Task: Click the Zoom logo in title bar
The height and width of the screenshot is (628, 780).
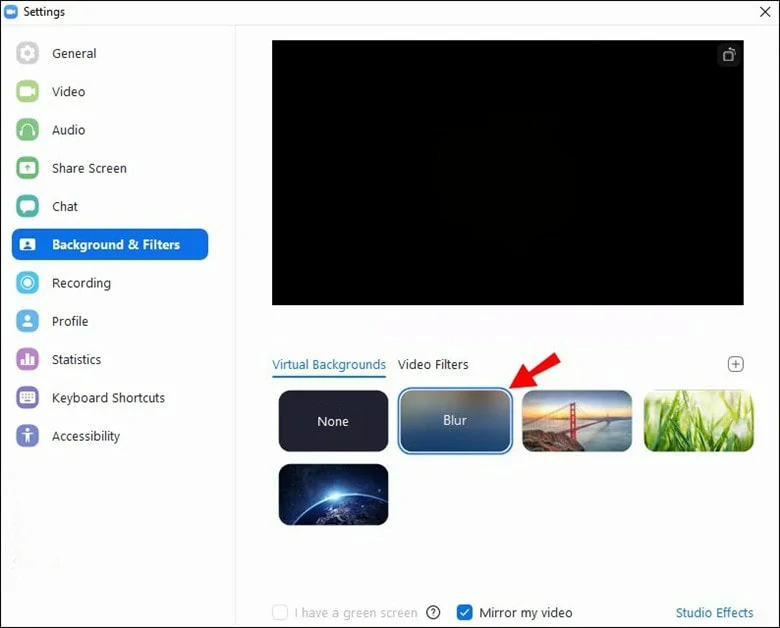Action: coord(10,11)
